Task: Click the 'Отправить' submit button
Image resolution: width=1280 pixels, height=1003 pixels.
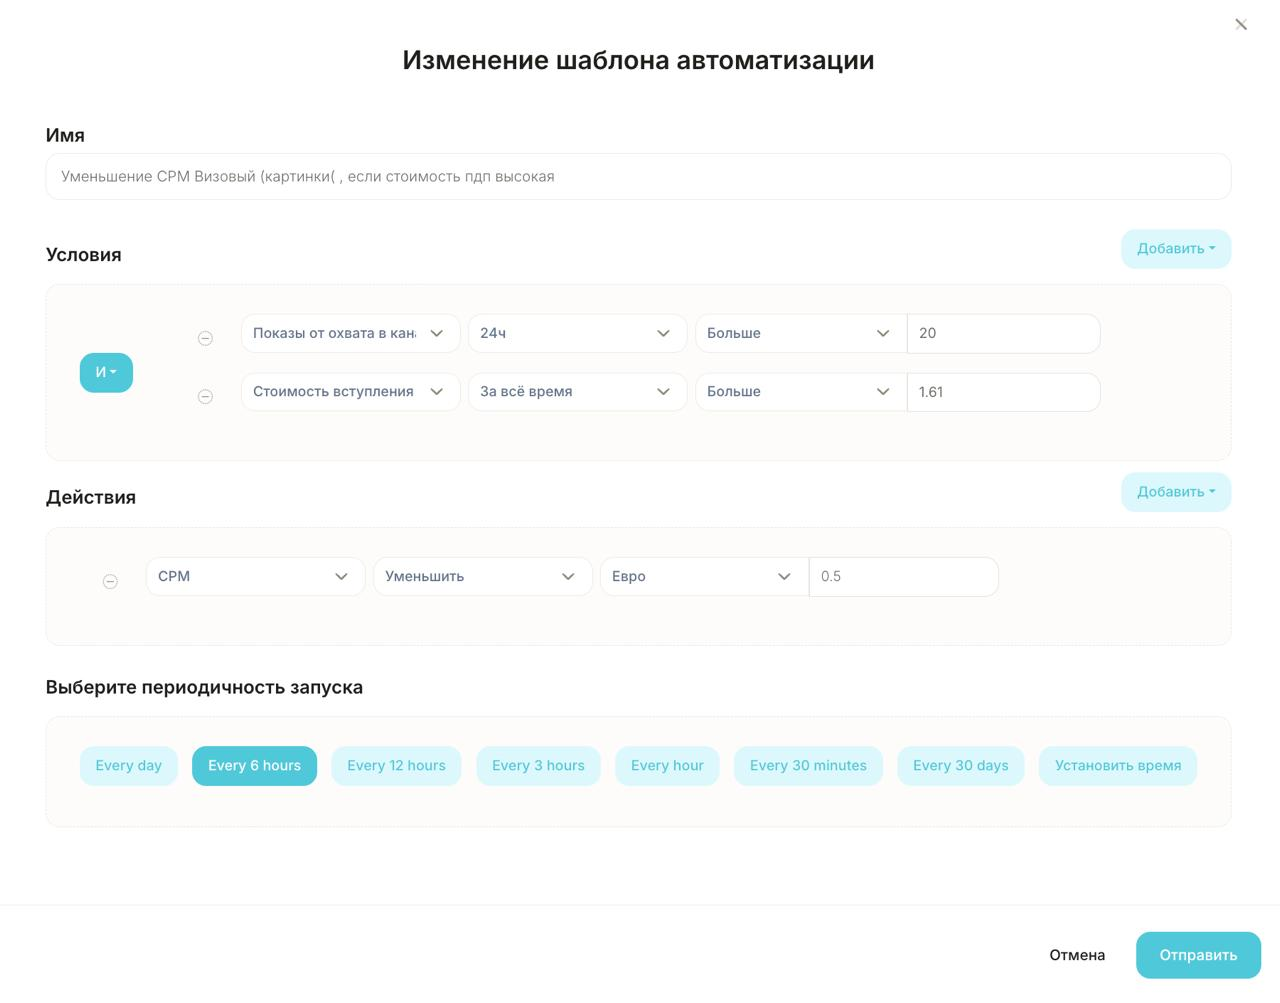Action: (1198, 955)
